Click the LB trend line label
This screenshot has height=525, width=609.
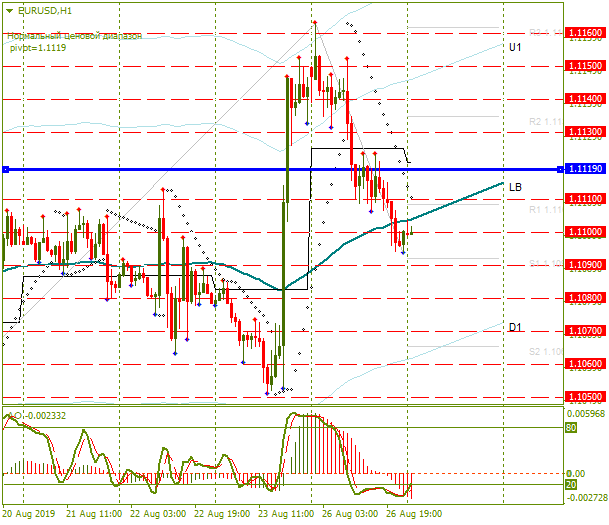click(515, 188)
